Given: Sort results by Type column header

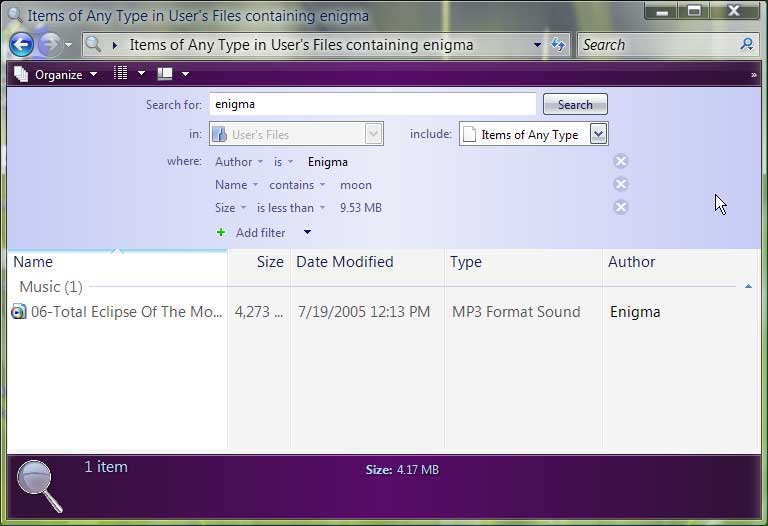Looking at the screenshot, I should coord(524,262).
